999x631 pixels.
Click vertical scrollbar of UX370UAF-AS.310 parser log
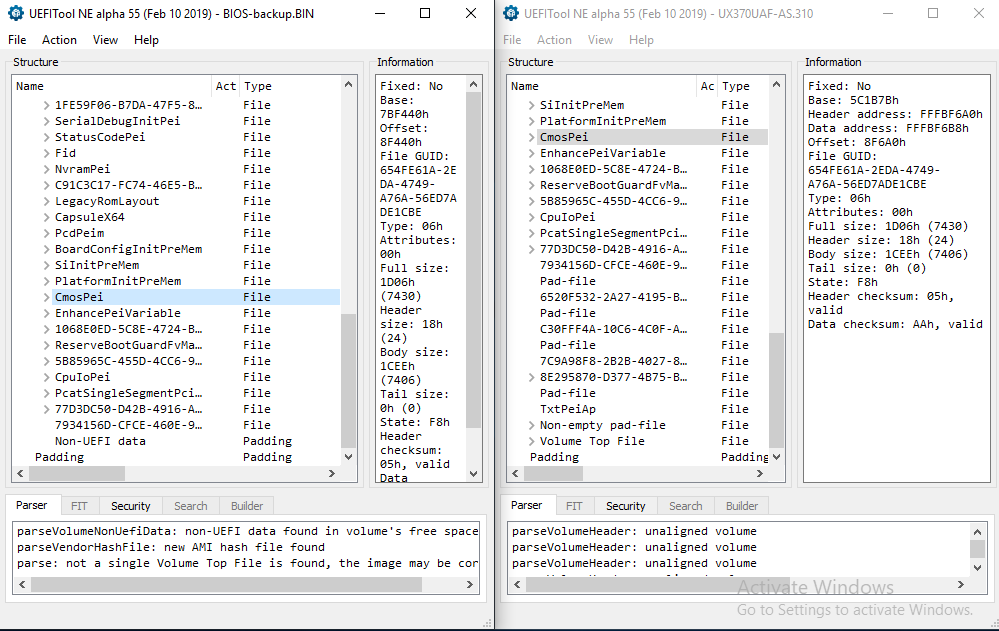point(977,549)
